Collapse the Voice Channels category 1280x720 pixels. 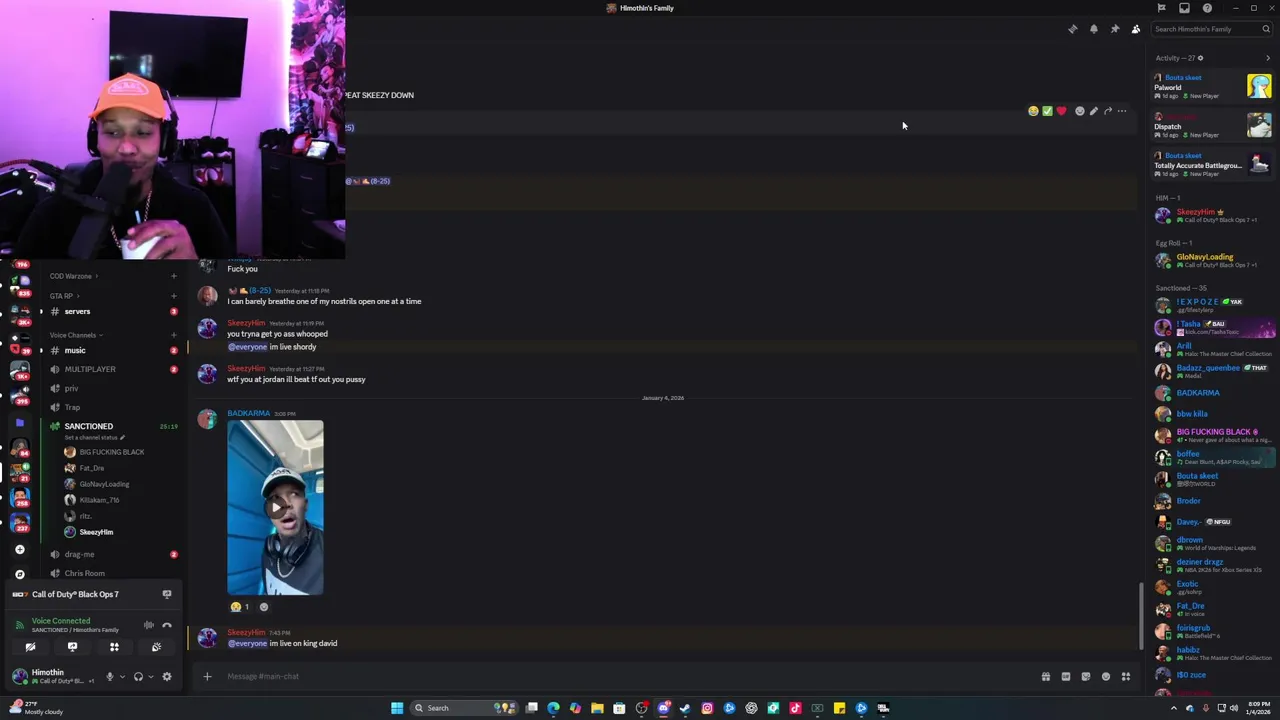[75, 335]
